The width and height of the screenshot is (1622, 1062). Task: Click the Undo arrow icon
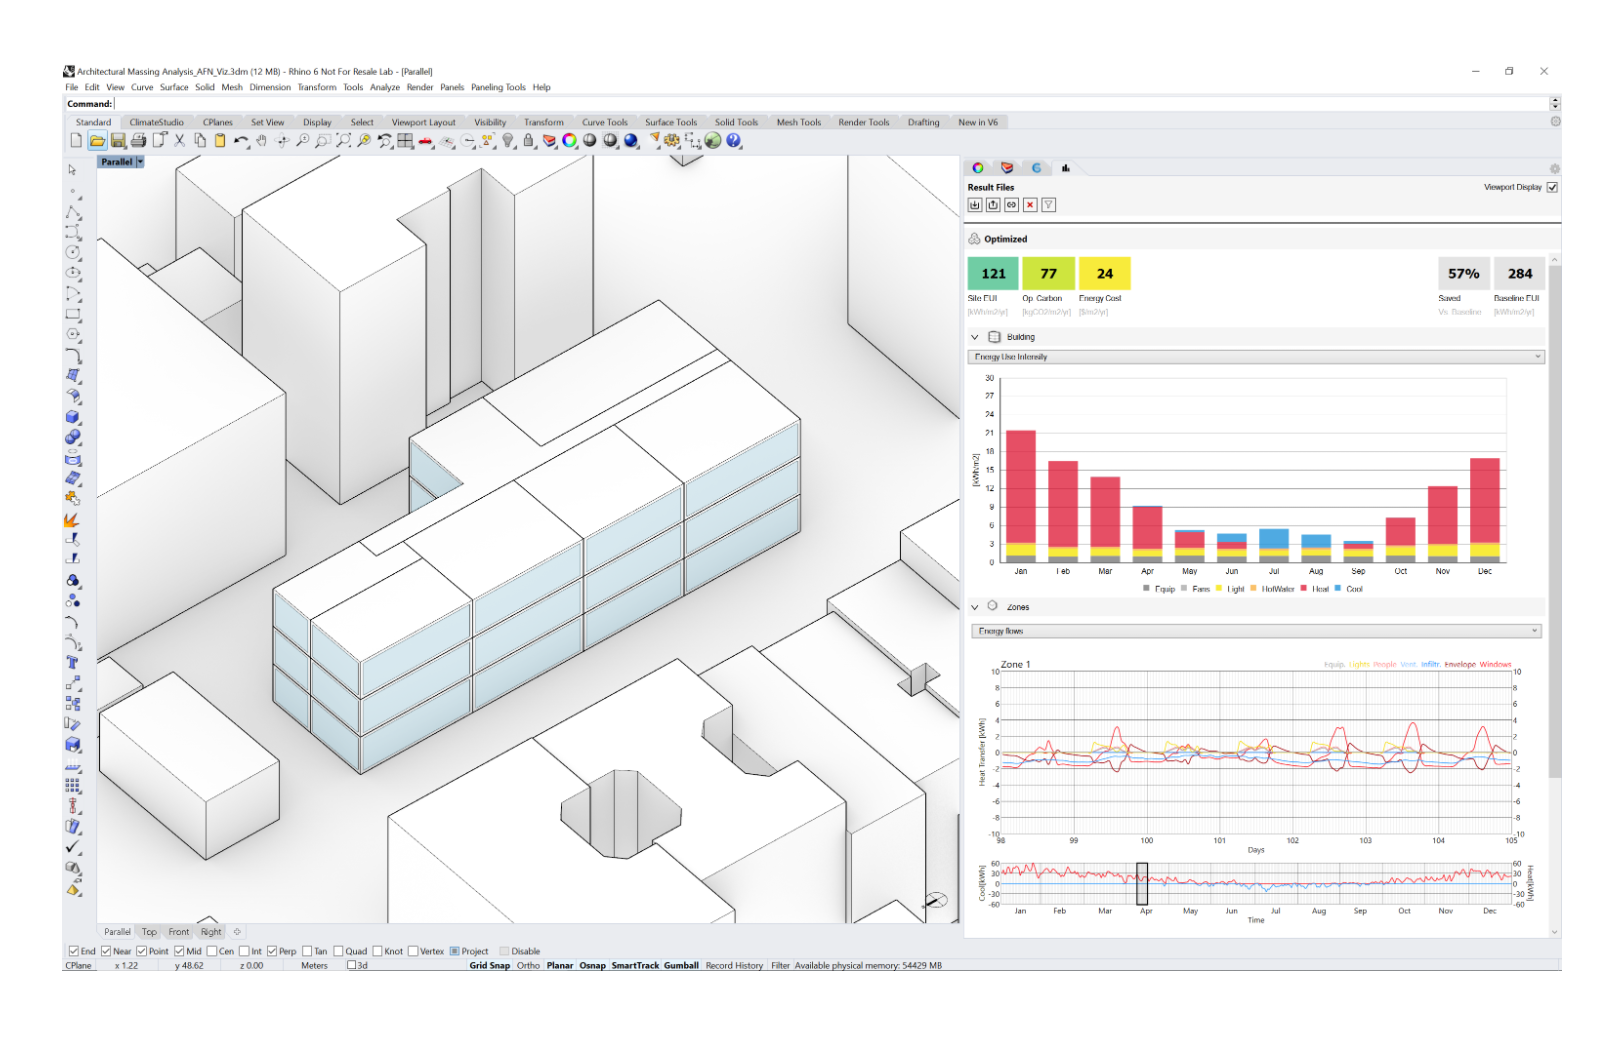[241, 141]
